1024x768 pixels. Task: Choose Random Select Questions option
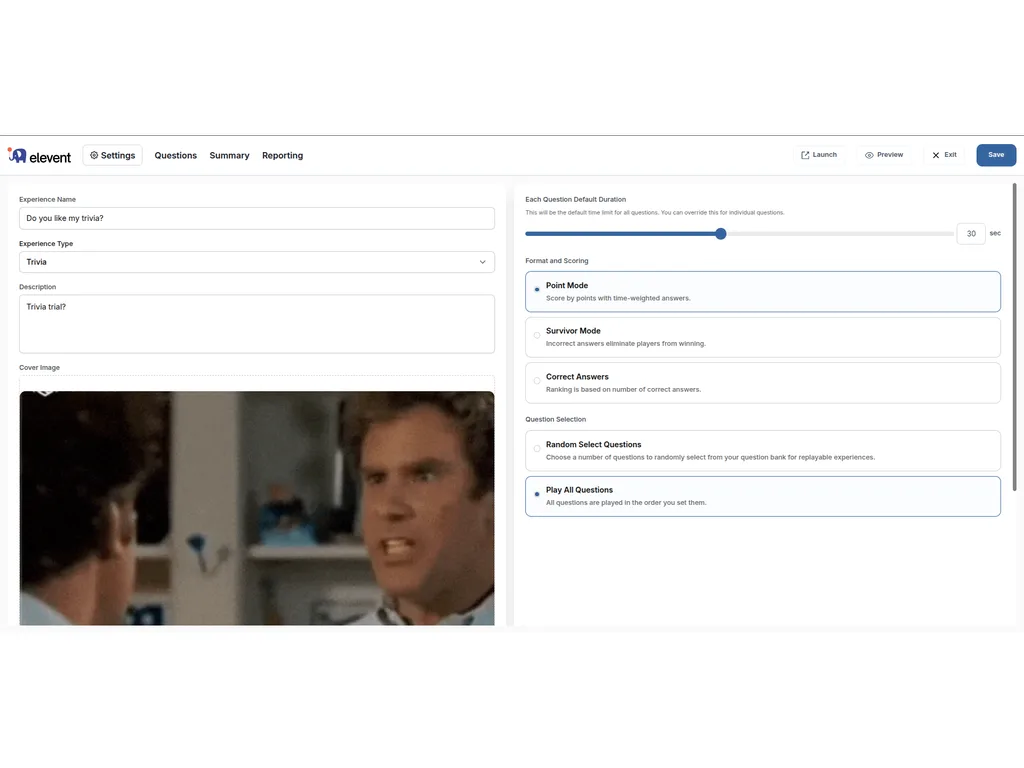(x=763, y=451)
